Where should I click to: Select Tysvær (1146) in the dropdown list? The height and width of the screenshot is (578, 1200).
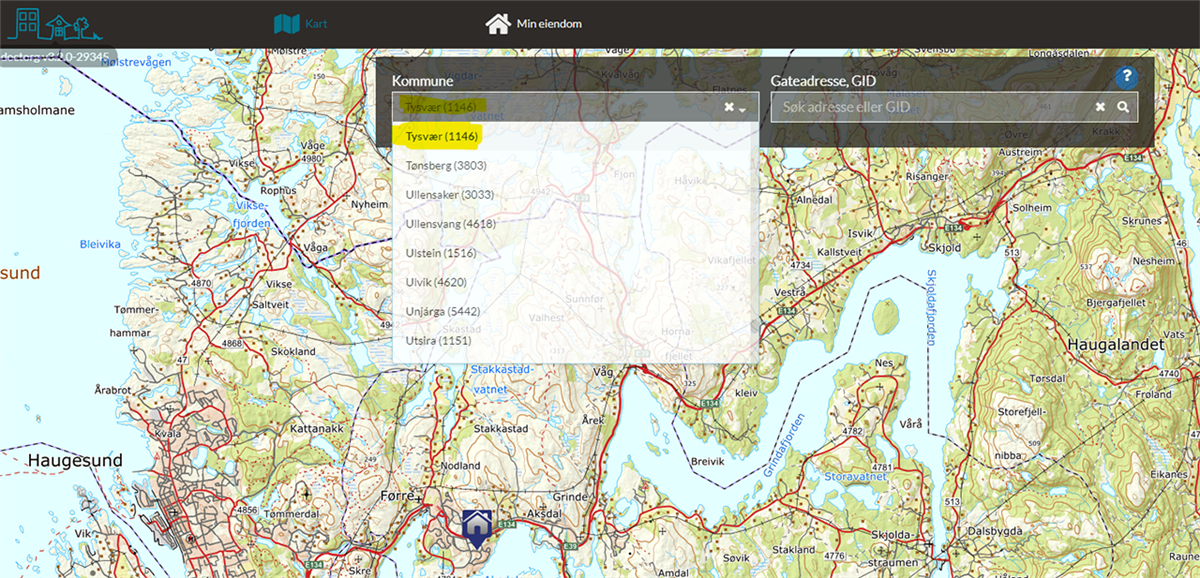tap(576, 136)
